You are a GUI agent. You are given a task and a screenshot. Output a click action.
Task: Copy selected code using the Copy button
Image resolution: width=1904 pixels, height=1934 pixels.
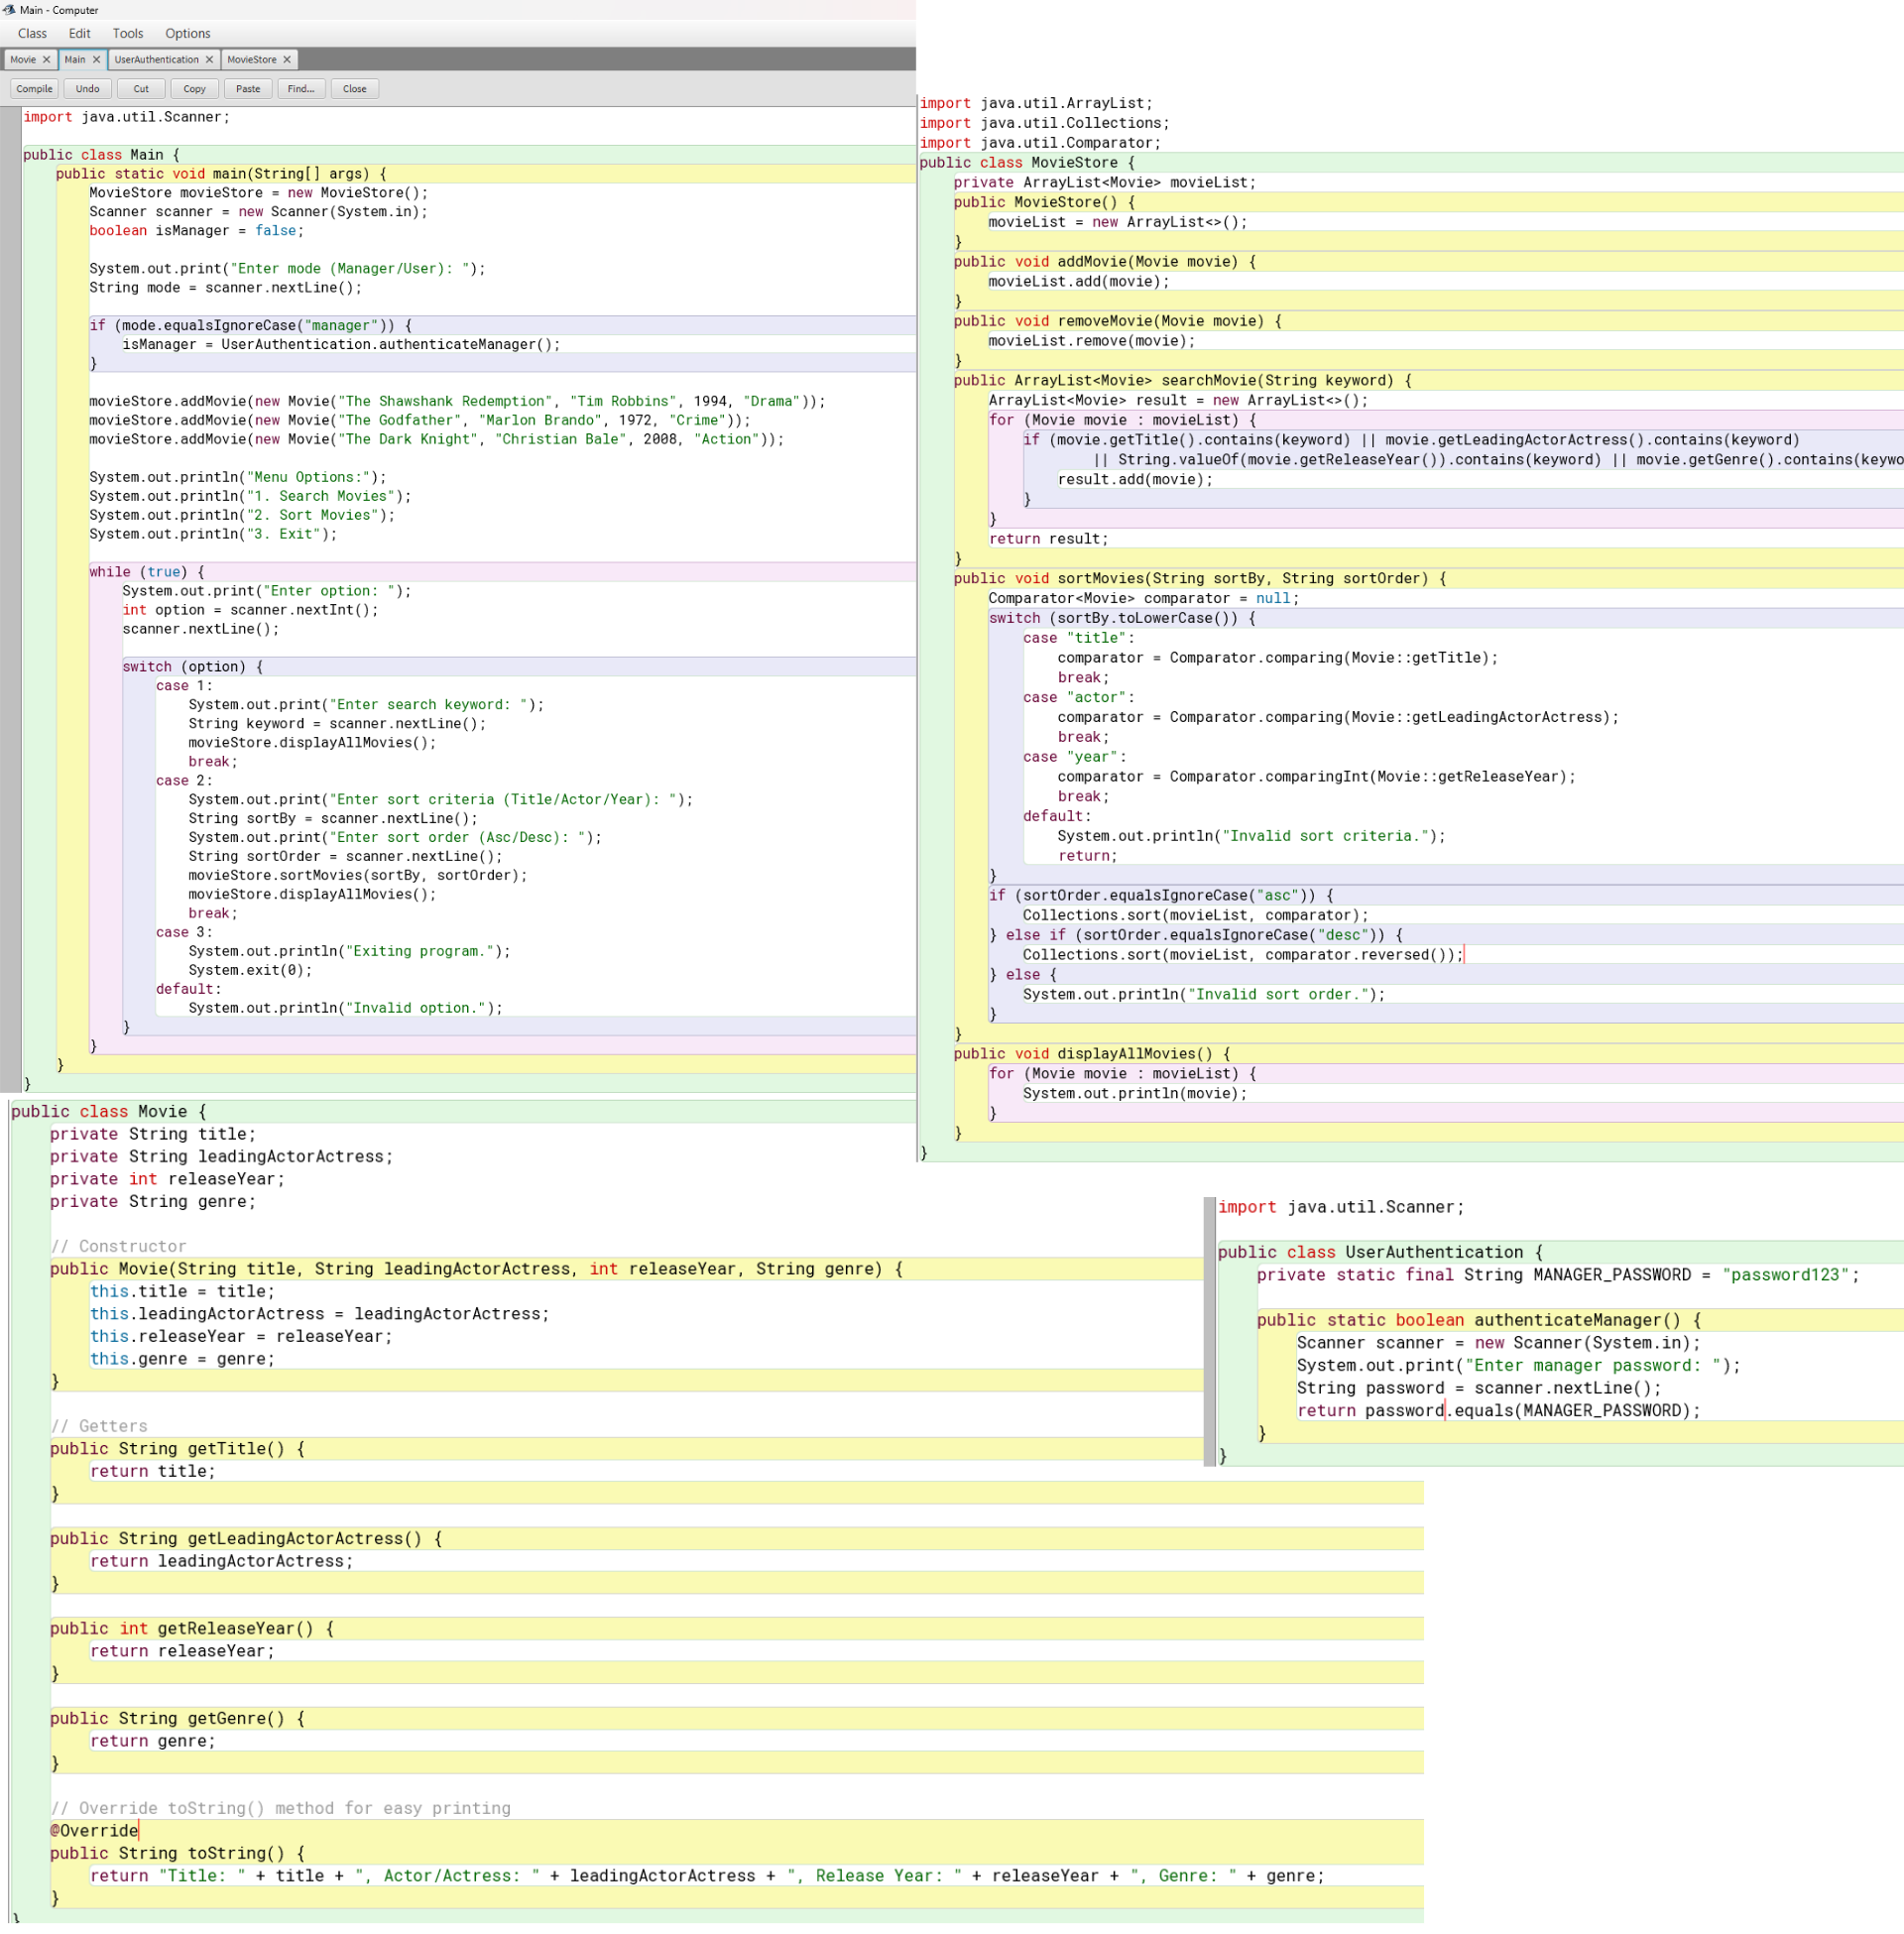point(194,88)
